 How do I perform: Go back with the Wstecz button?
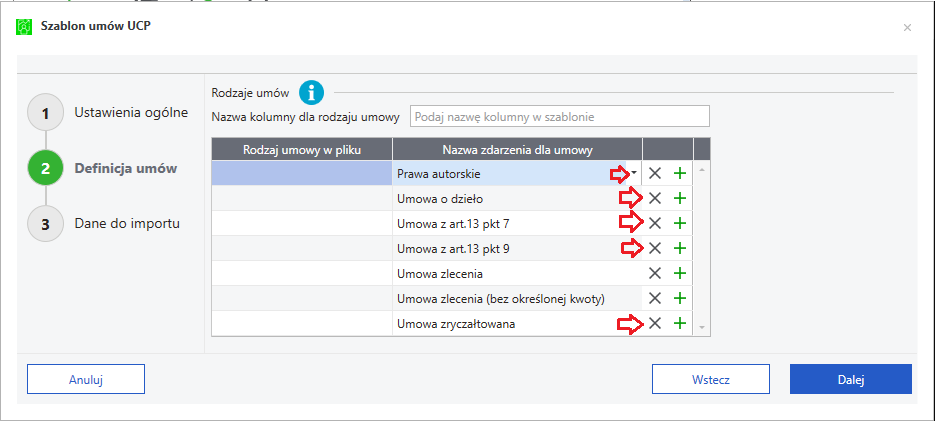click(710, 379)
